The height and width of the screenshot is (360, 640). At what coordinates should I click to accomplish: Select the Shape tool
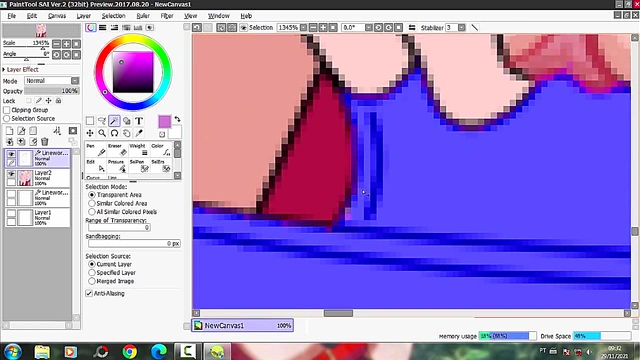[127, 121]
